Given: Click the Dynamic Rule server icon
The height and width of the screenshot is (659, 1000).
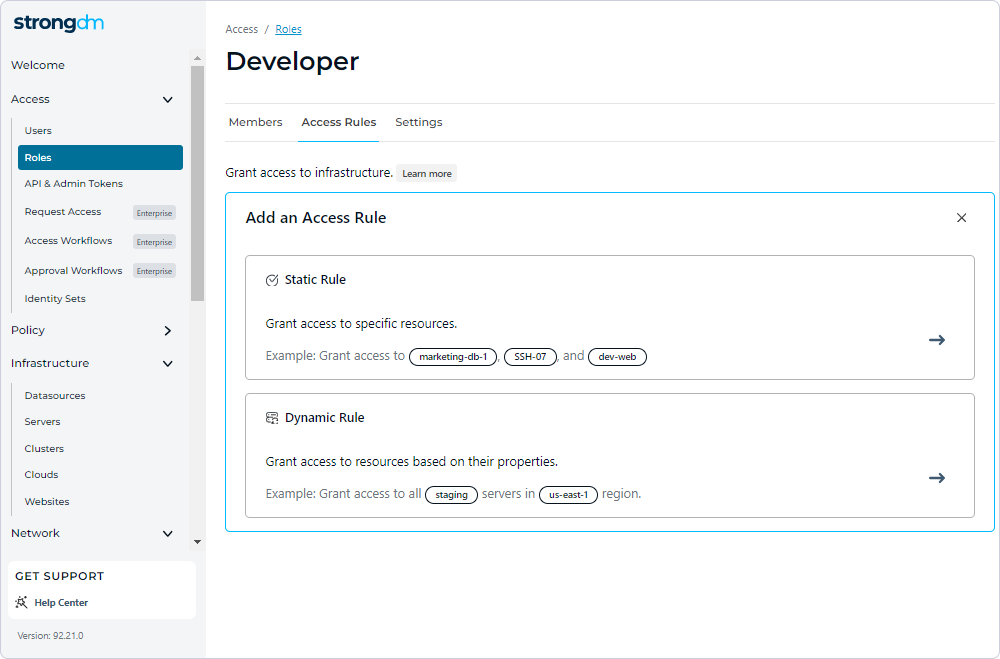Looking at the screenshot, I should tap(272, 418).
